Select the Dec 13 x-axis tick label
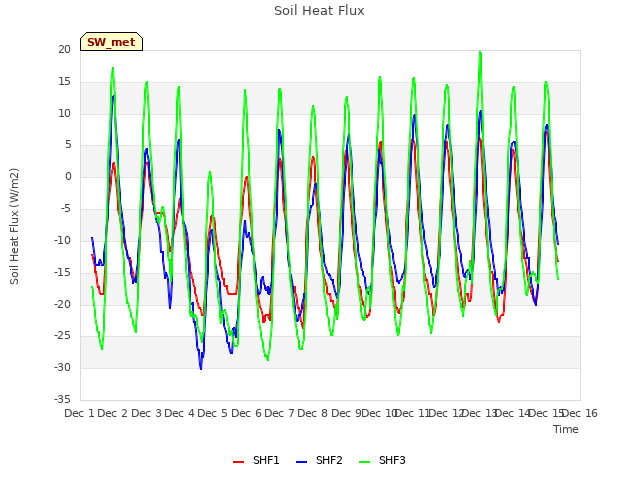The image size is (640, 480). pyautogui.click(x=479, y=413)
